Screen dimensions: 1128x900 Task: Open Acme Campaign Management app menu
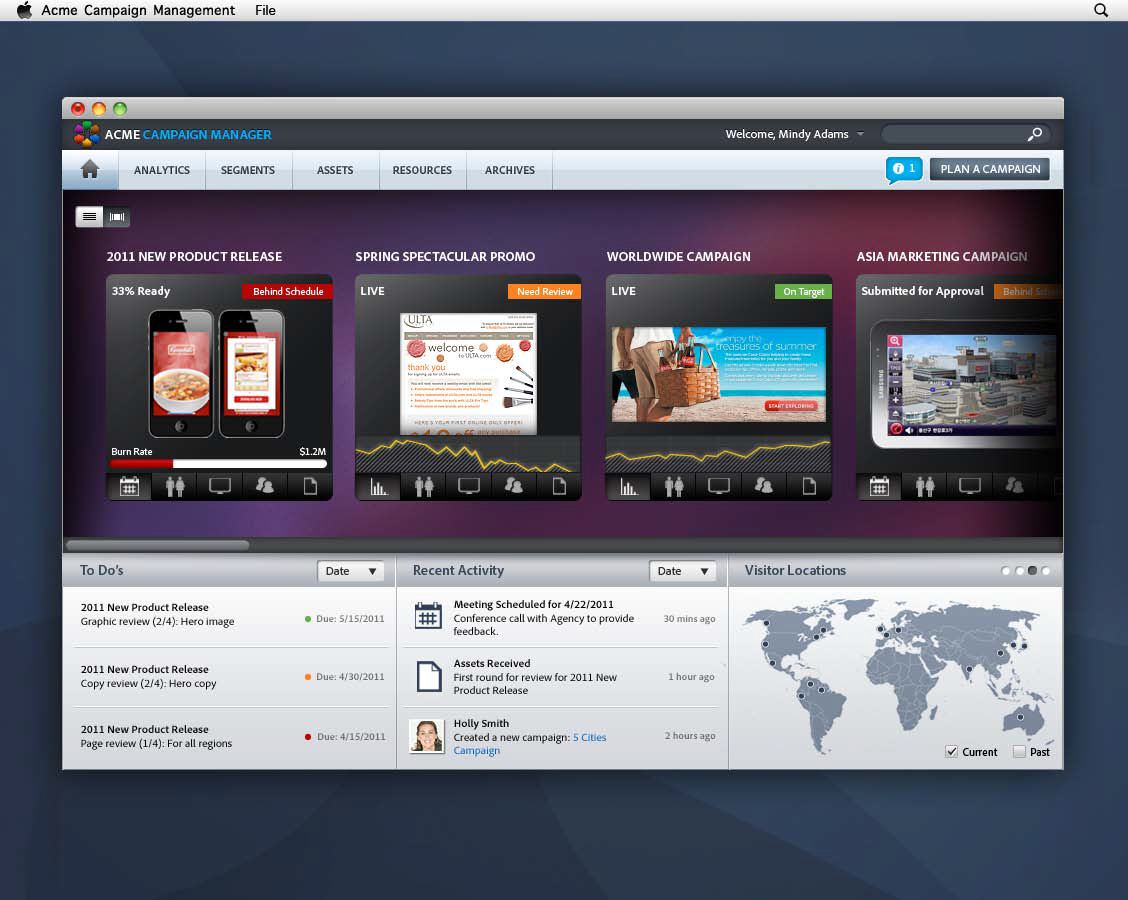coord(138,10)
